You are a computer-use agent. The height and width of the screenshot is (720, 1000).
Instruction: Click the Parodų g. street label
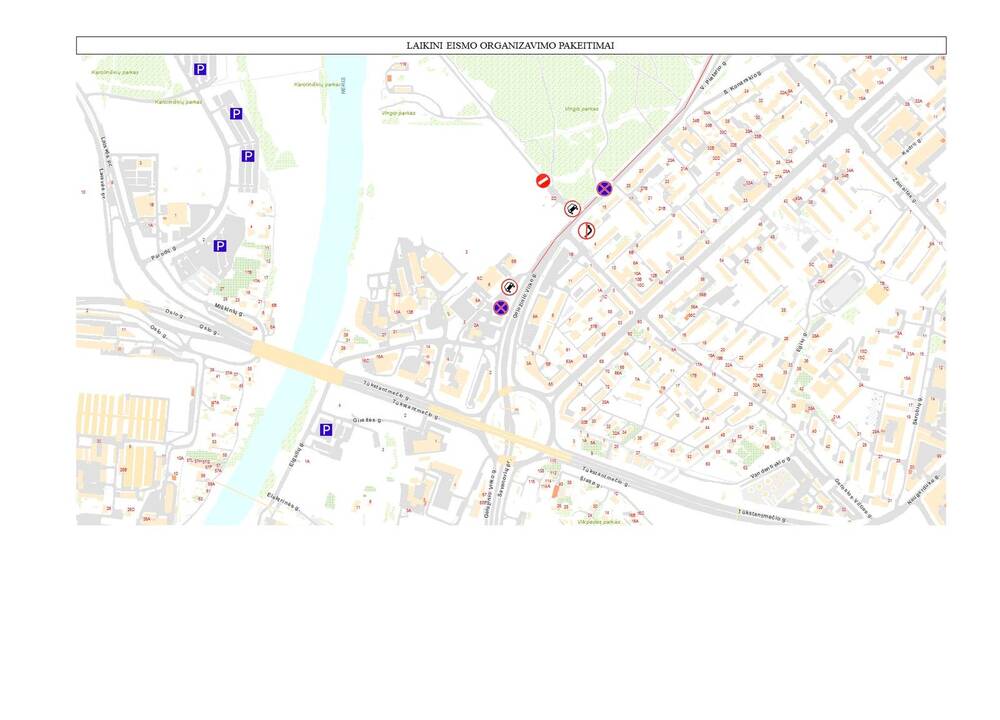coord(163,251)
